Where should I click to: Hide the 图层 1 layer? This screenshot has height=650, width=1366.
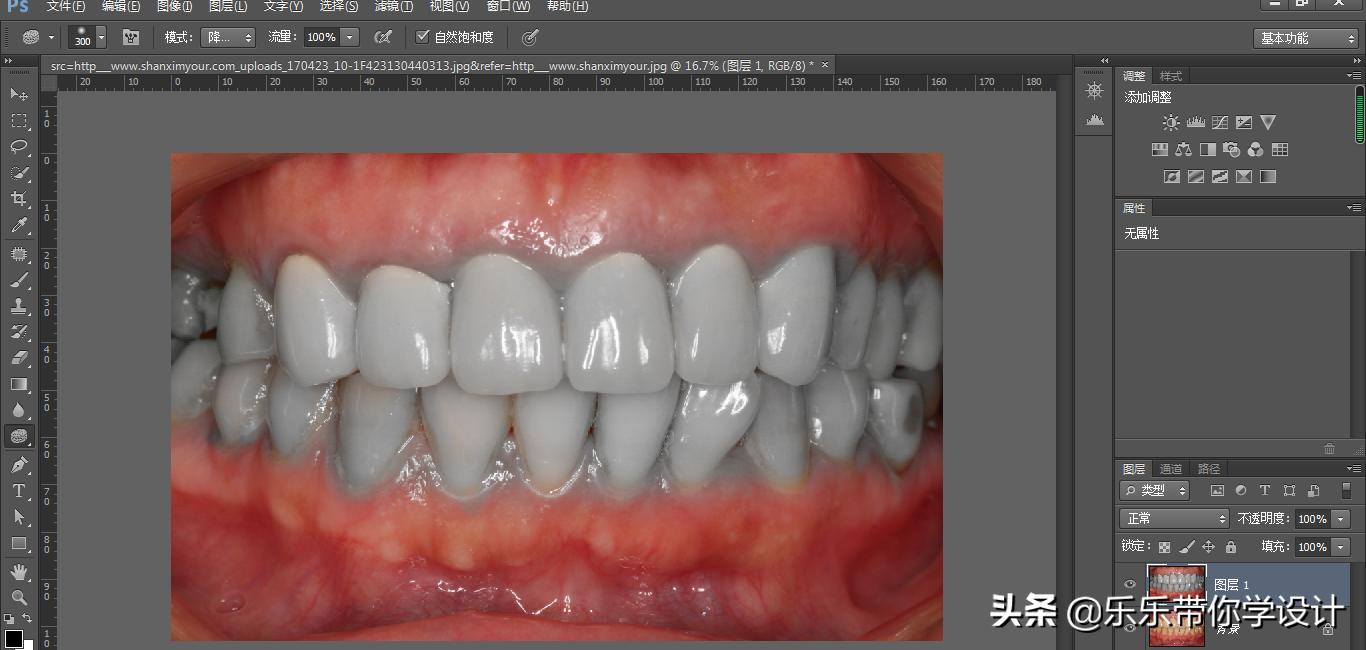(x=1131, y=584)
